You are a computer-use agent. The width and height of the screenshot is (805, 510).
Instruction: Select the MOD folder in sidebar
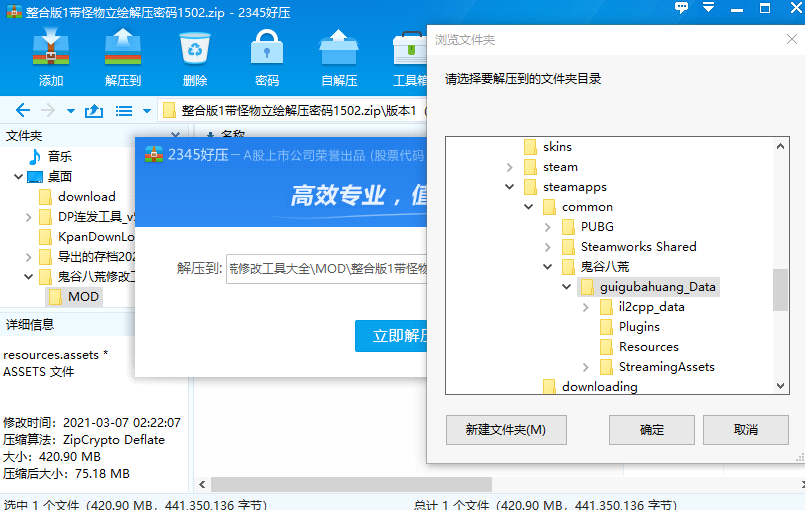pos(74,297)
